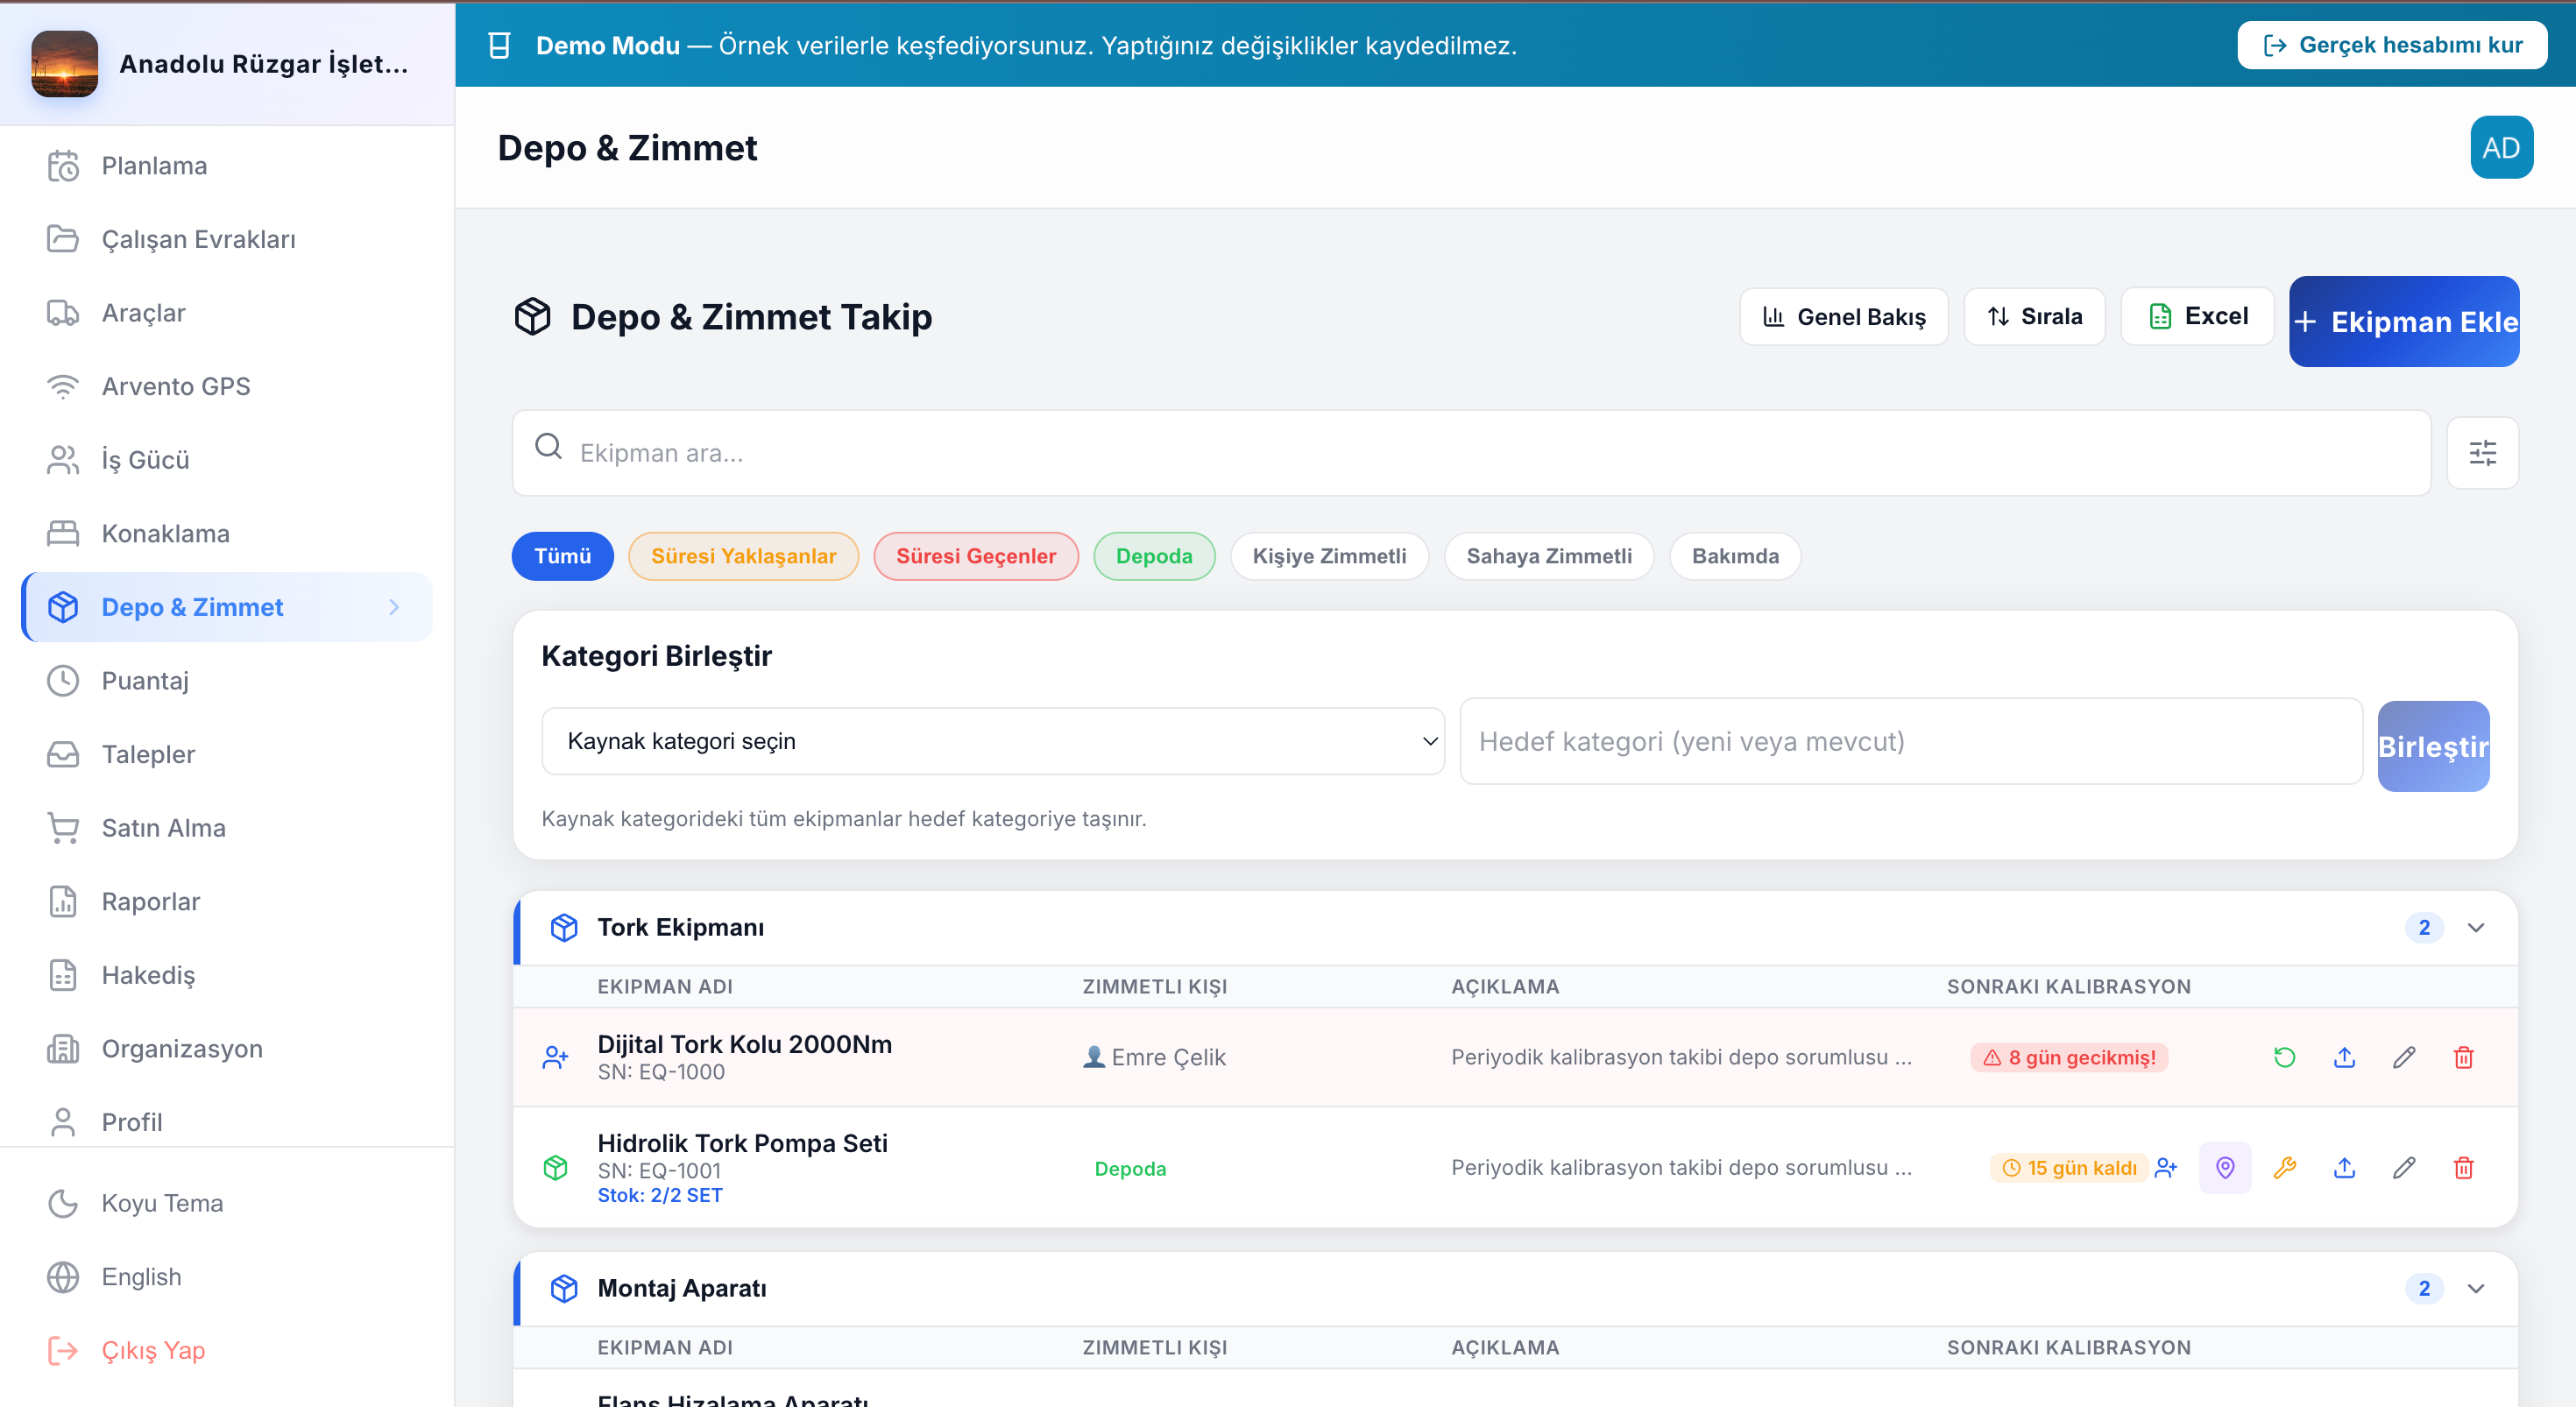Delete the Dijital Tork Kolu 2000Nm equipment

2463,1057
